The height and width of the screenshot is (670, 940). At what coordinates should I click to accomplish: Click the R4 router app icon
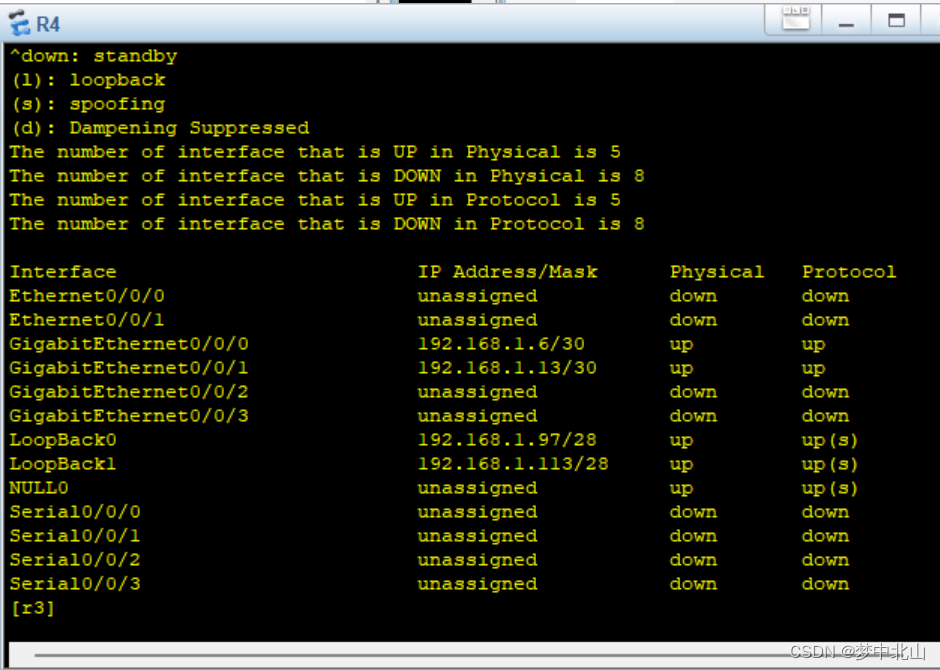pyautogui.click(x=19, y=23)
